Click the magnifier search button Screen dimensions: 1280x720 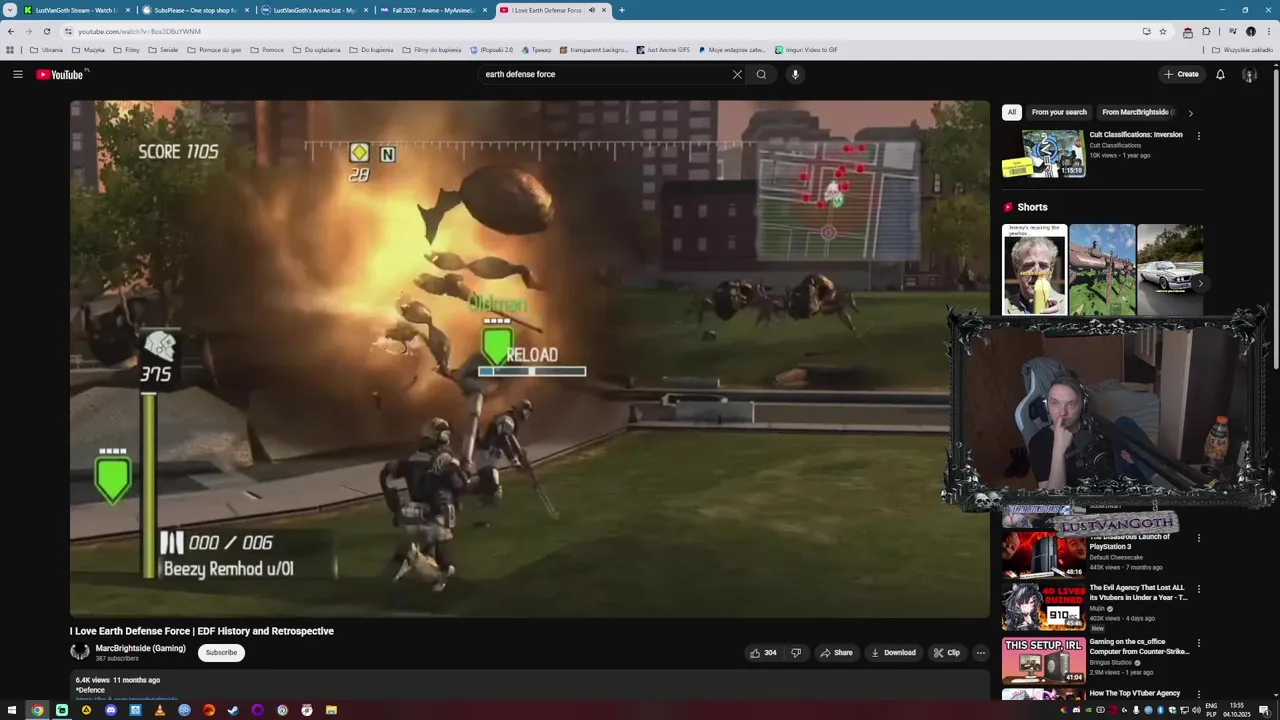761,74
